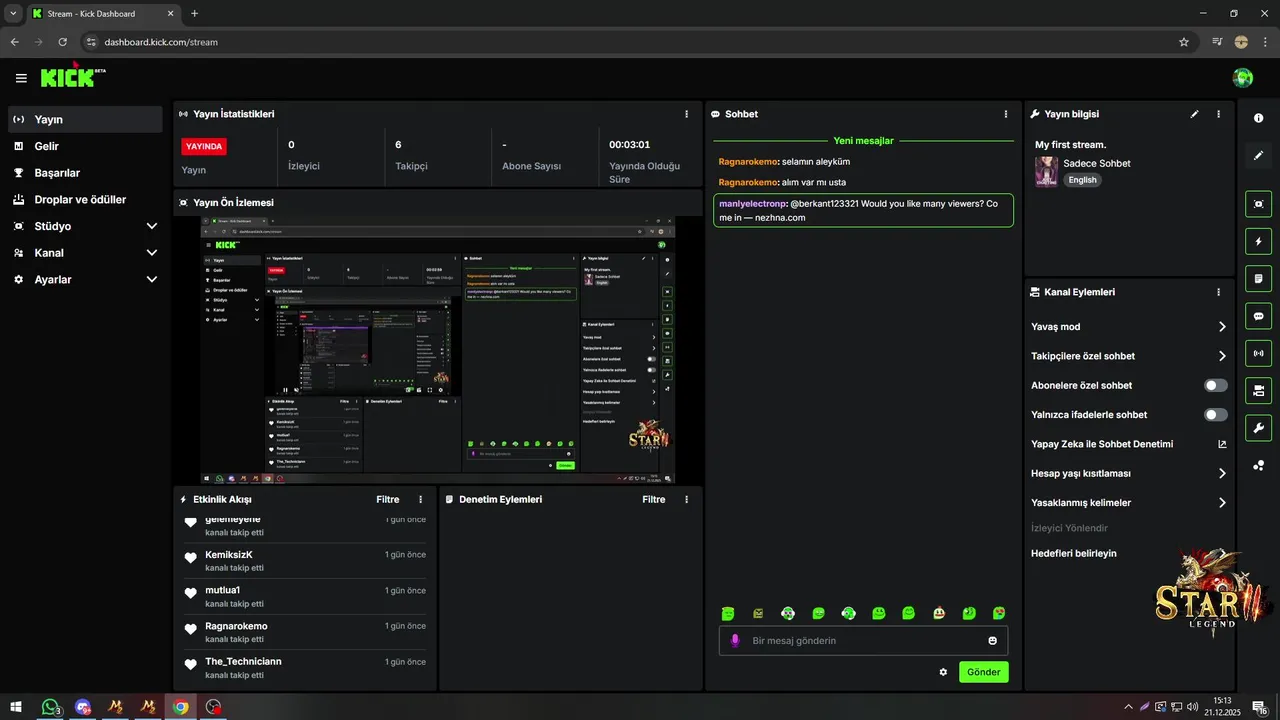
Task: Open Droplar ve ödüller in the sidebar
Action: (x=85, y=199)
